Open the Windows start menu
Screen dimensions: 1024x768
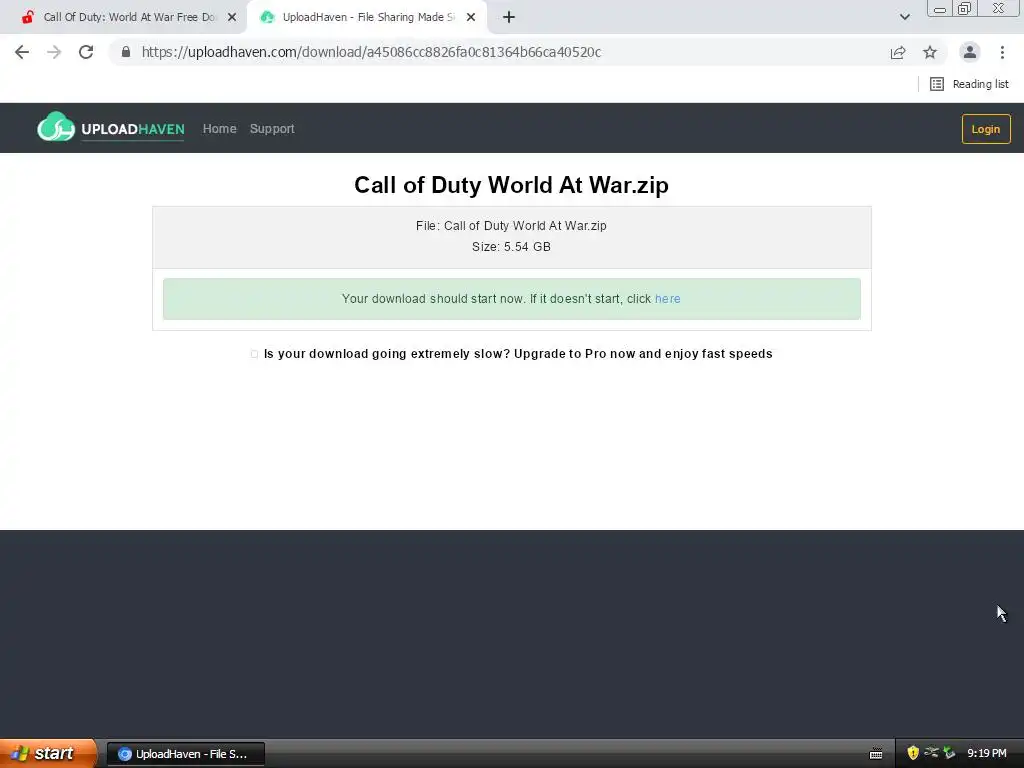pos(48,753)
